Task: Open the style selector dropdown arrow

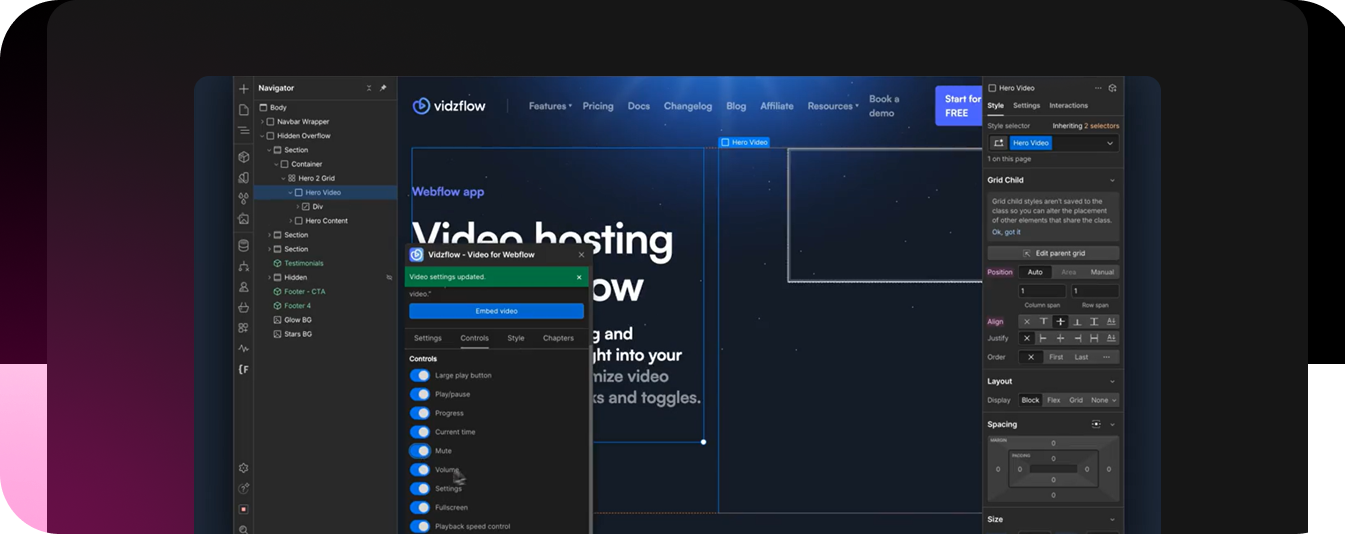Action: tap(1109, 143)
